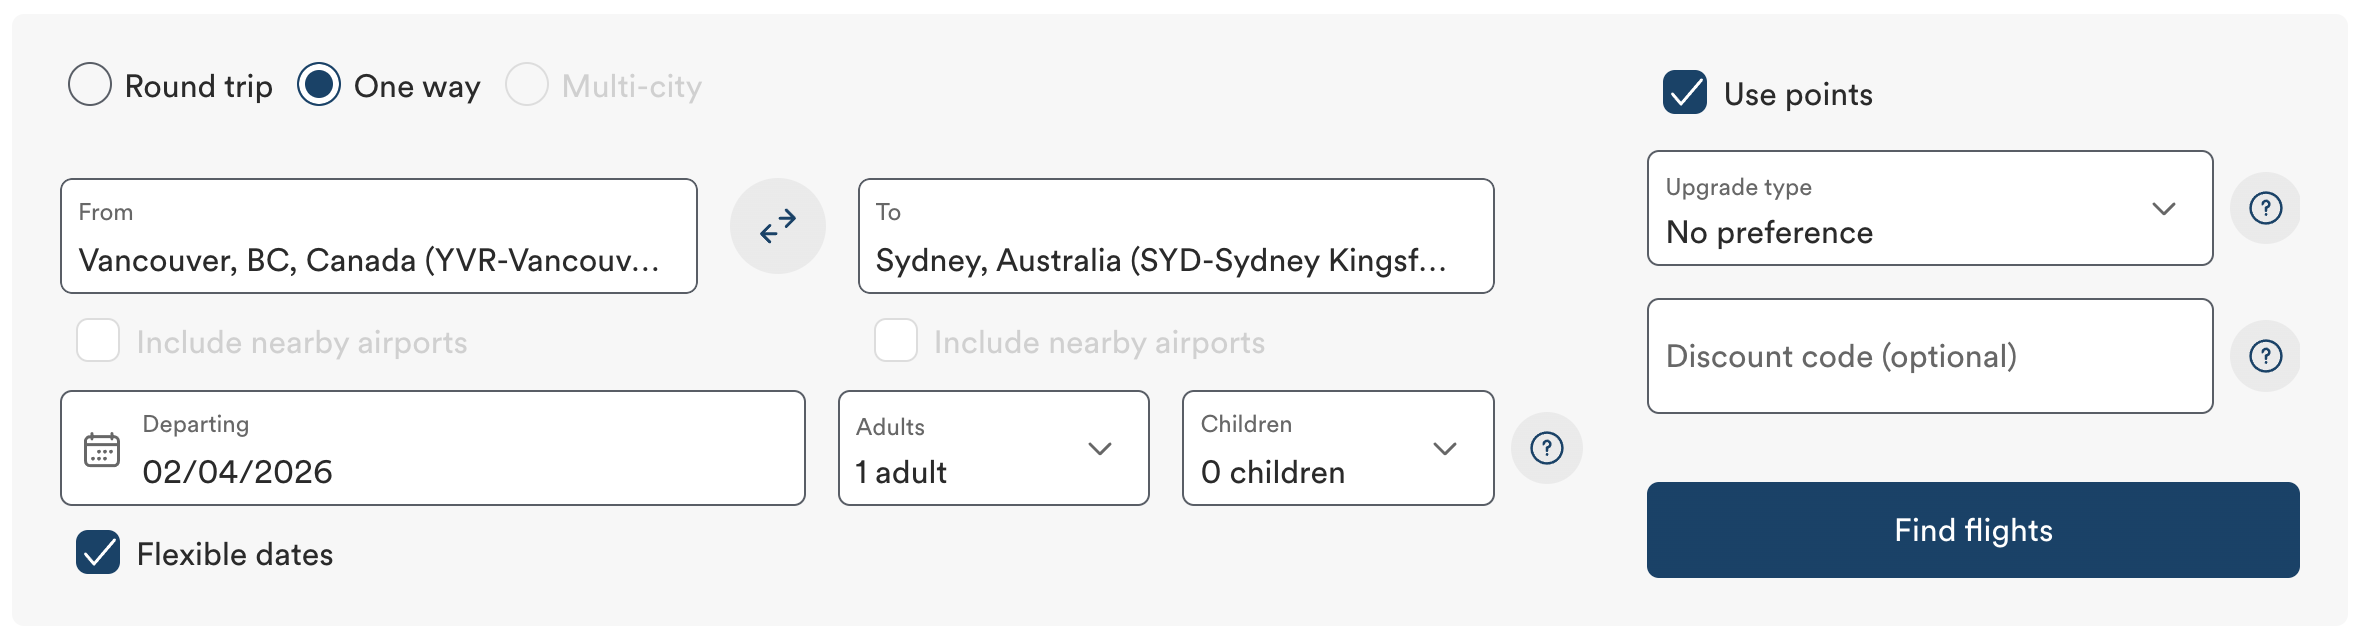Check Include nearby airports under To field
The image size is (2360, 642).
896,341
